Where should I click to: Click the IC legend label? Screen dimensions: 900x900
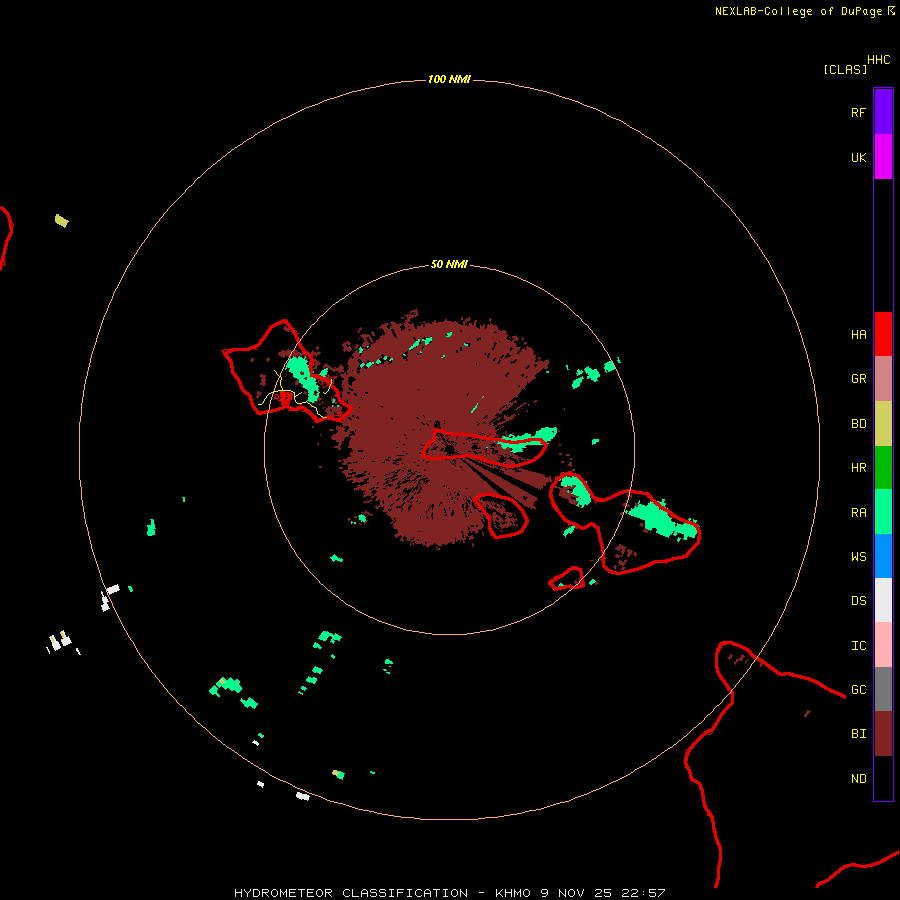pyautogui.click(x=858, y=646)
